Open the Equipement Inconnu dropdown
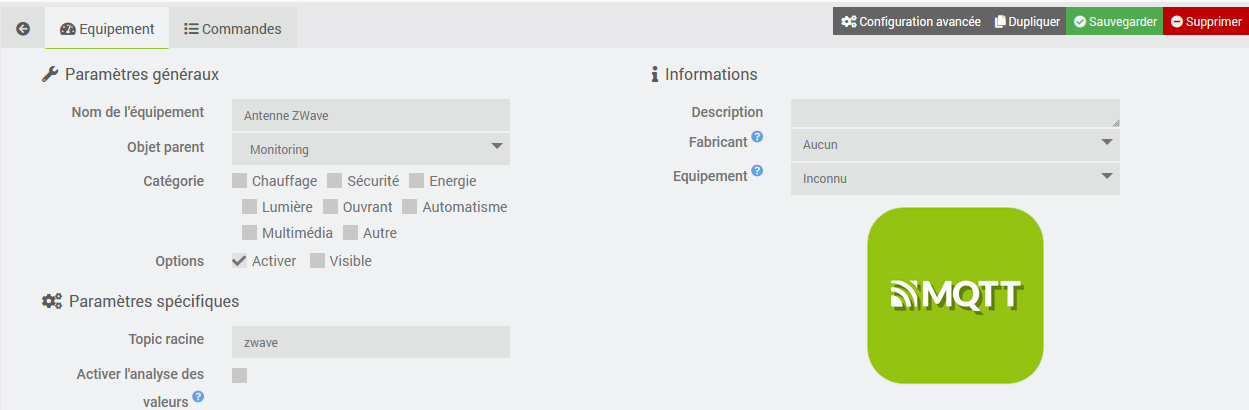Viewport: 1249px width, 410px height. [x=954, y=179]
